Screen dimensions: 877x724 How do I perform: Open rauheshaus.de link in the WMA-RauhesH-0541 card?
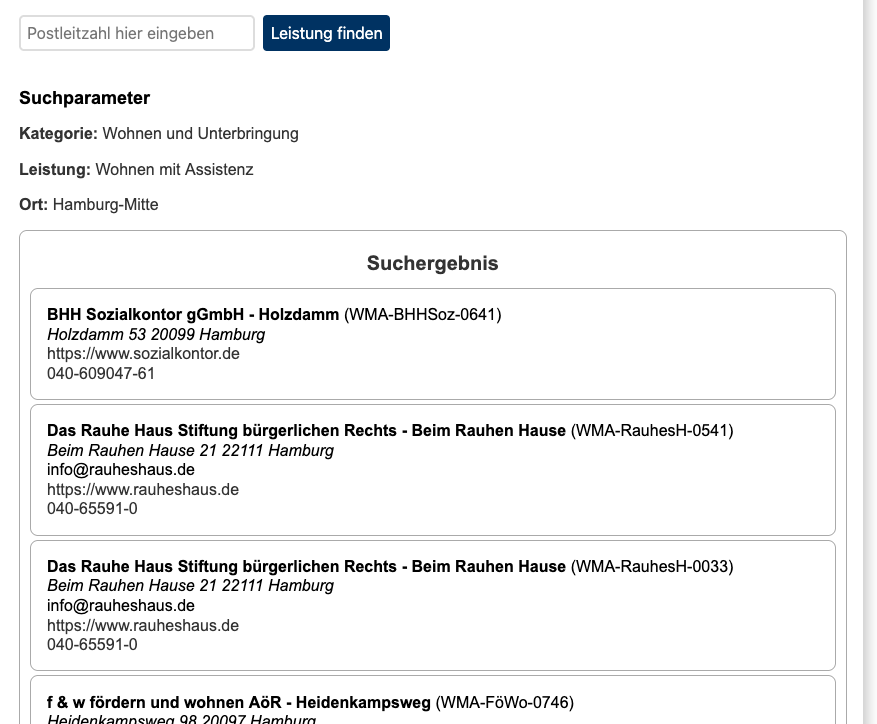[143, 490]
